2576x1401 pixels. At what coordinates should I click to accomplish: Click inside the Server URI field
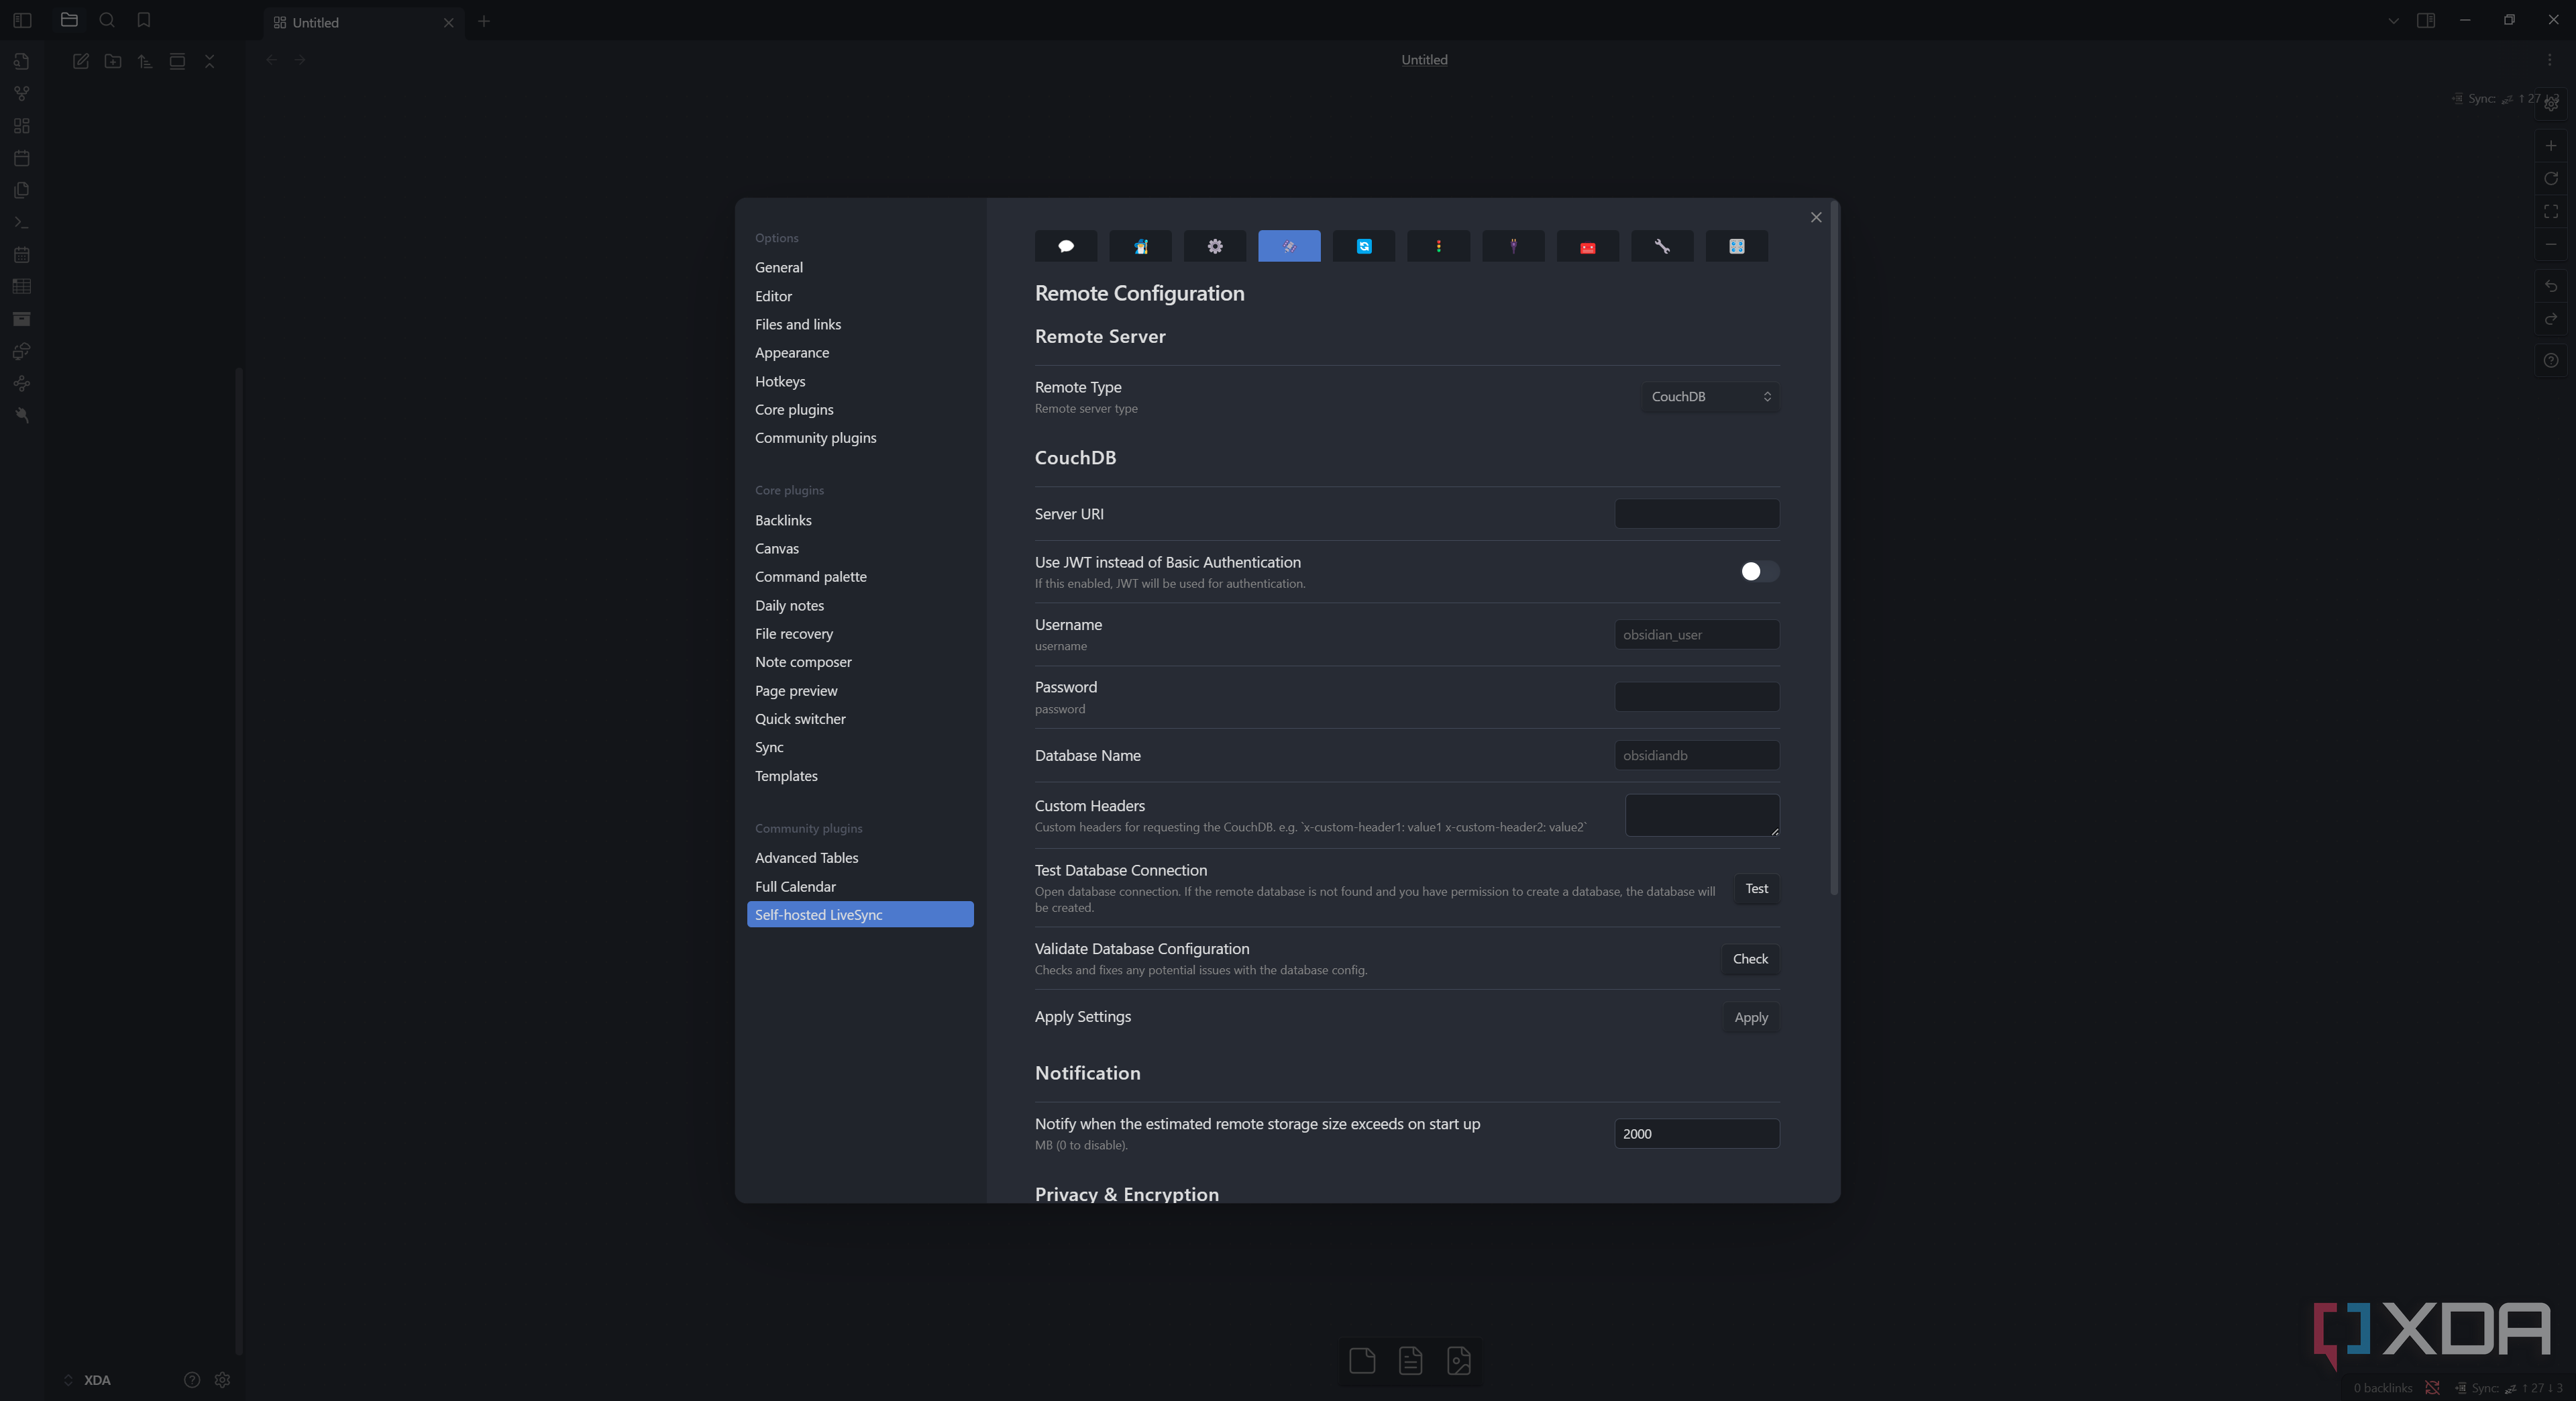[x=1696, y=514]
